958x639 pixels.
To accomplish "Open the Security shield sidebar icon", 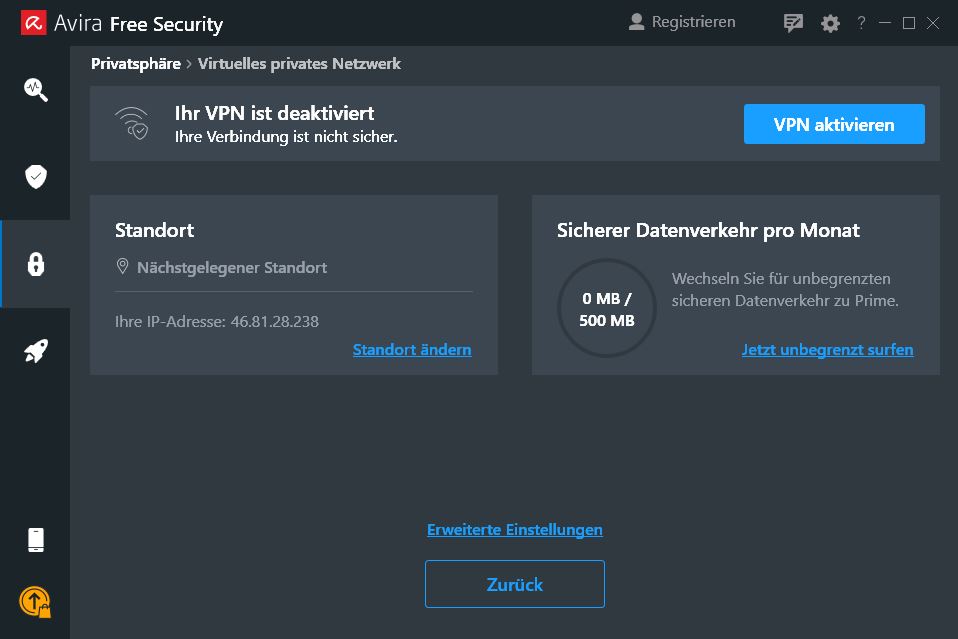I will (35, 177).
